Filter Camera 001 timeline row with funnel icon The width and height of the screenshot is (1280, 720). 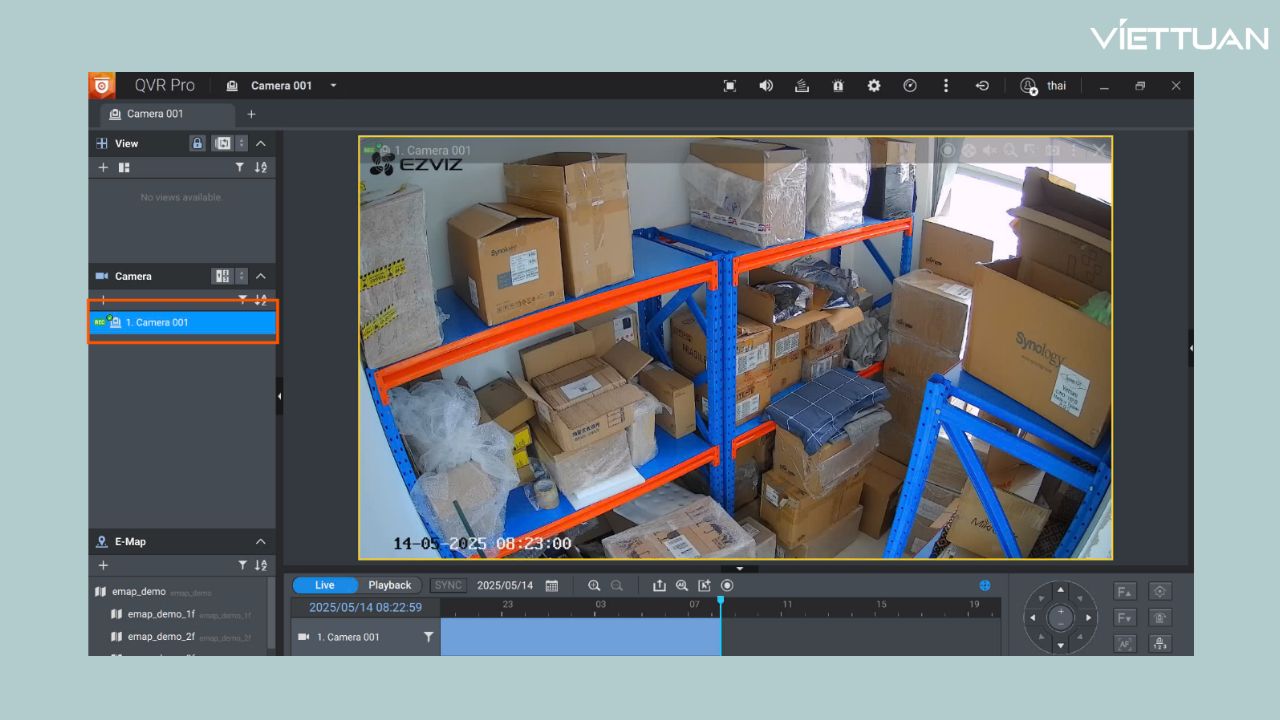tap(428, 637)
